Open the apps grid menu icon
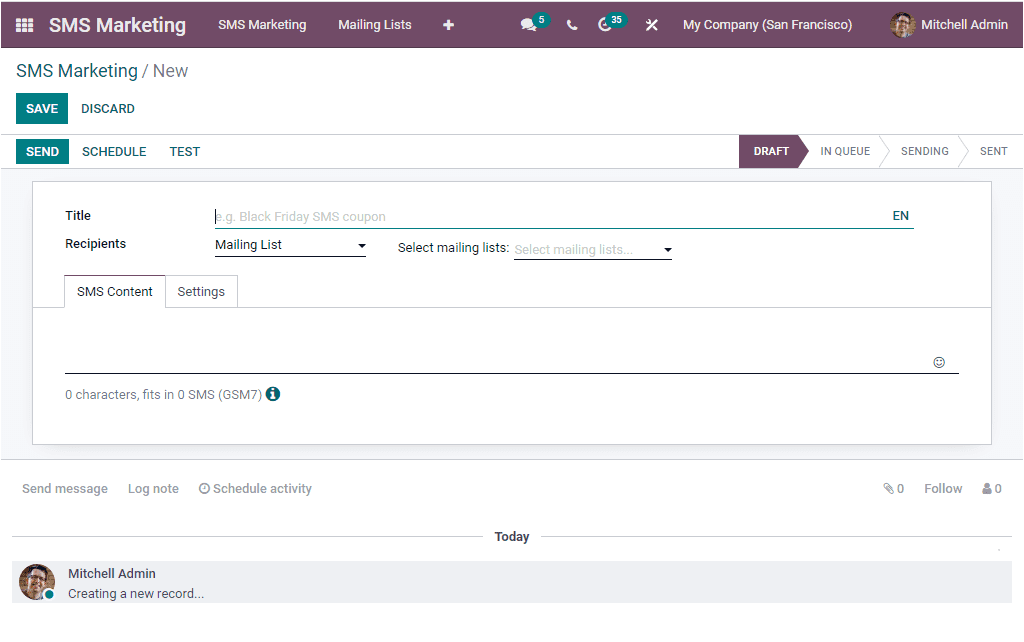The image size is (1024, 642). pos(24,25)
